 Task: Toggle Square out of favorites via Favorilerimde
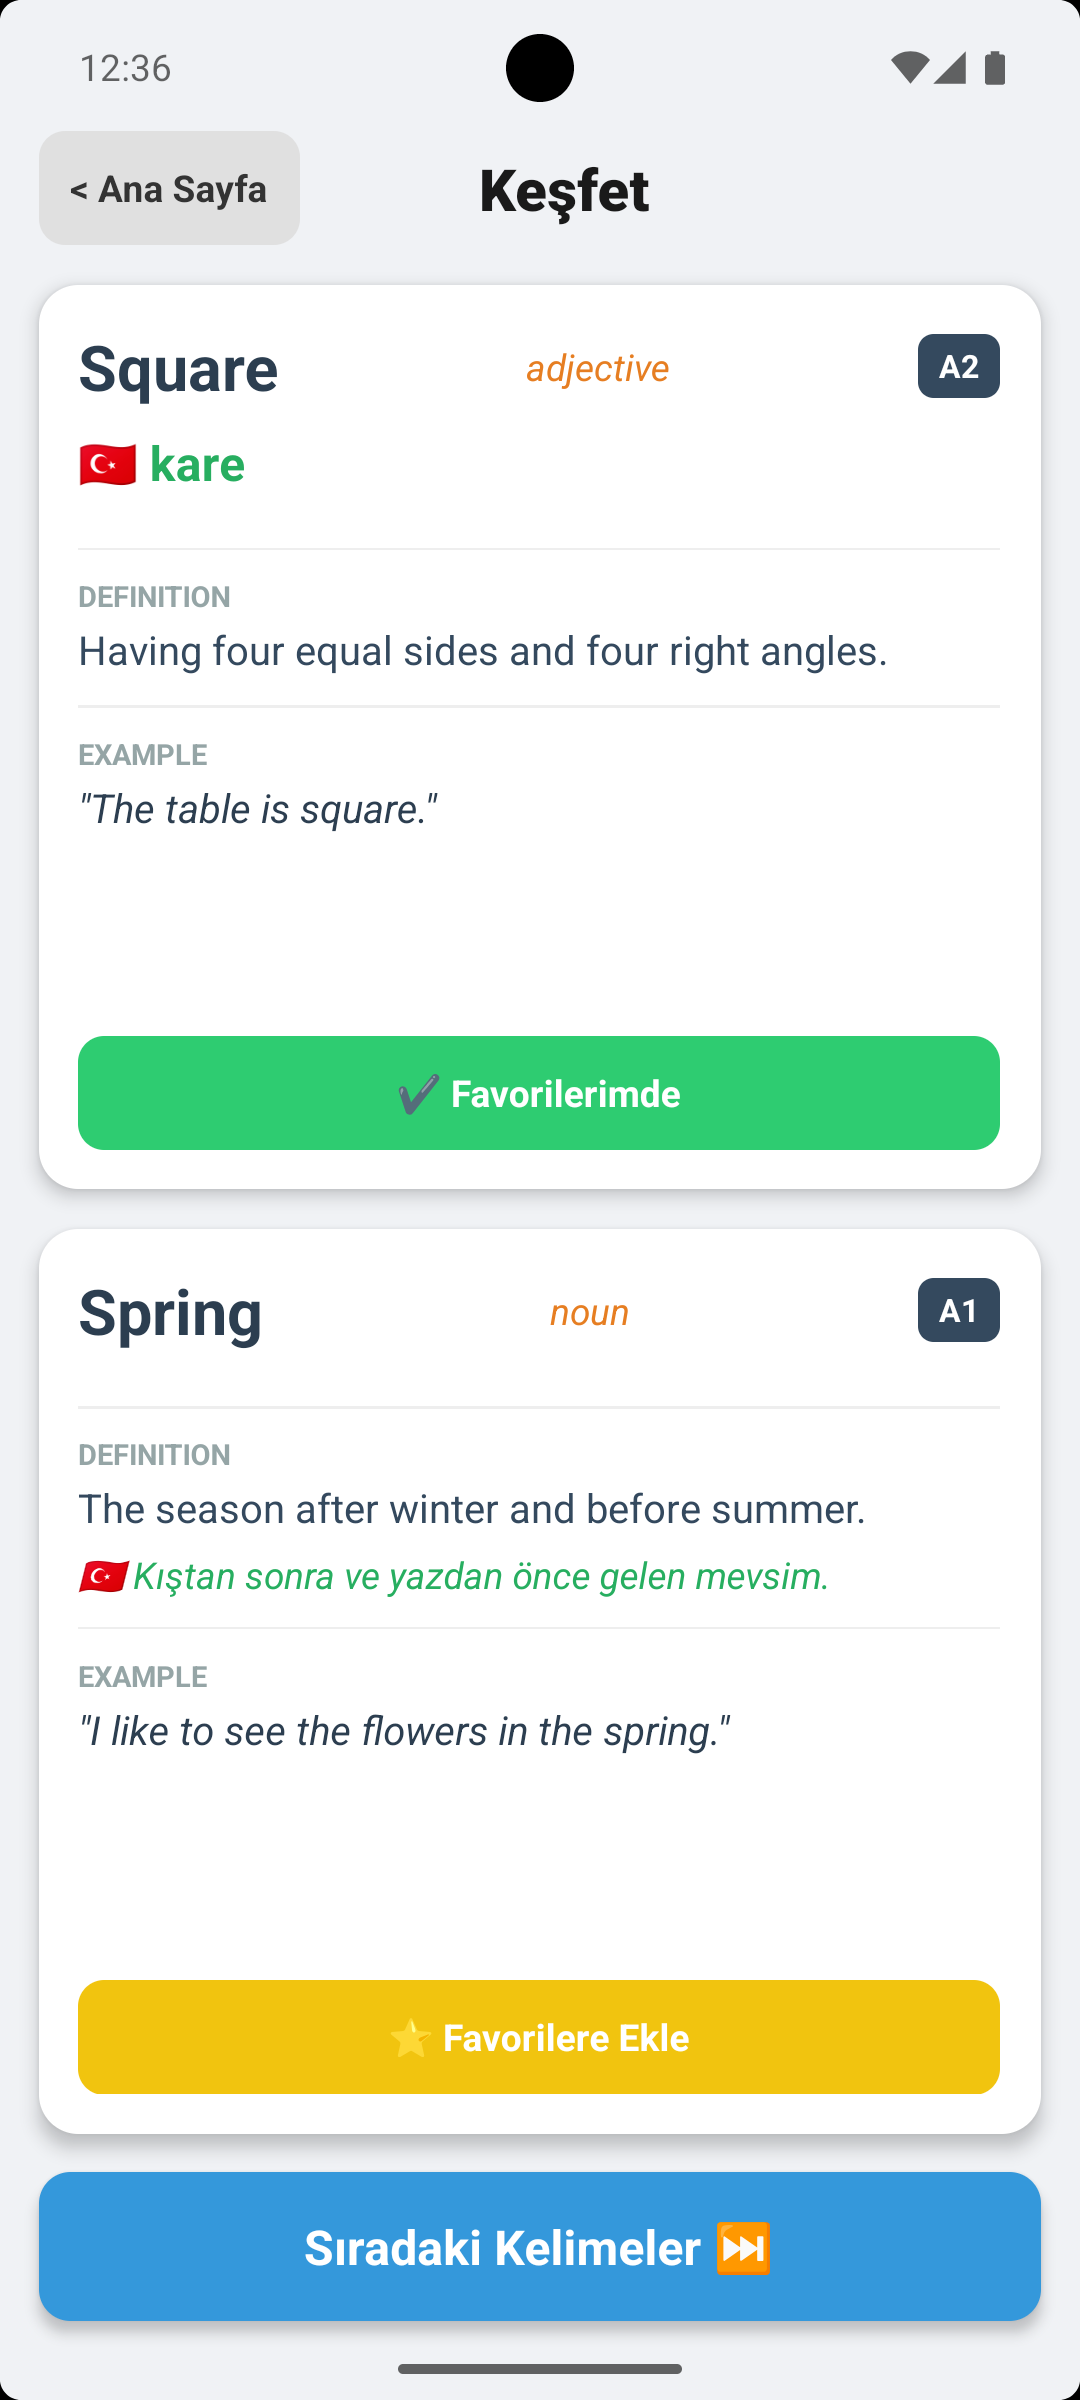coord(539,1093)
